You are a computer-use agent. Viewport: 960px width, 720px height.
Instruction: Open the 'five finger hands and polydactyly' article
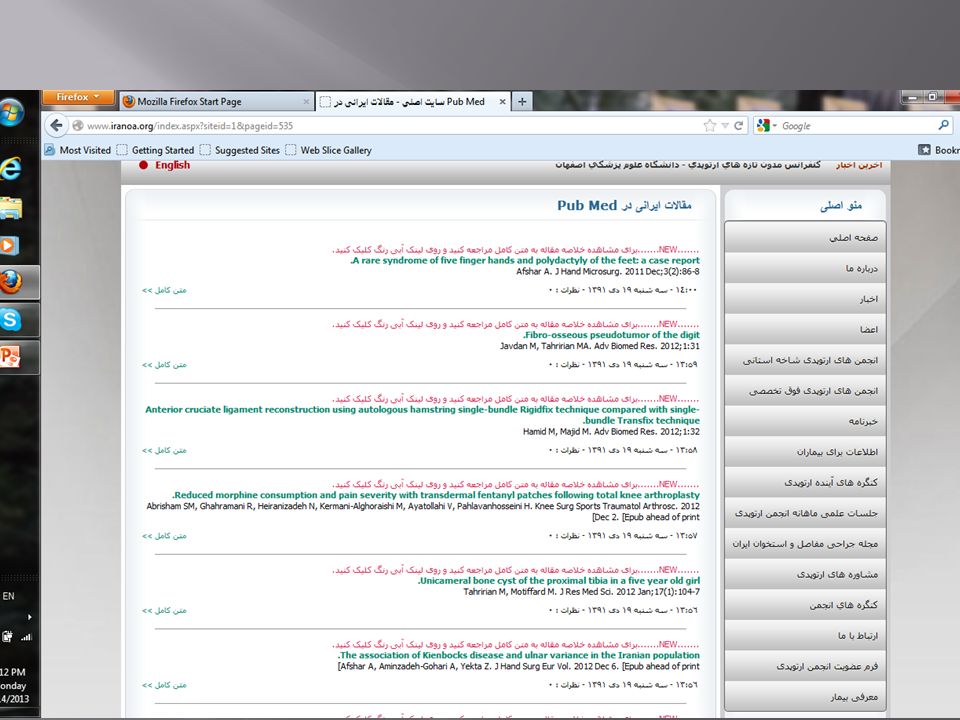525,260
